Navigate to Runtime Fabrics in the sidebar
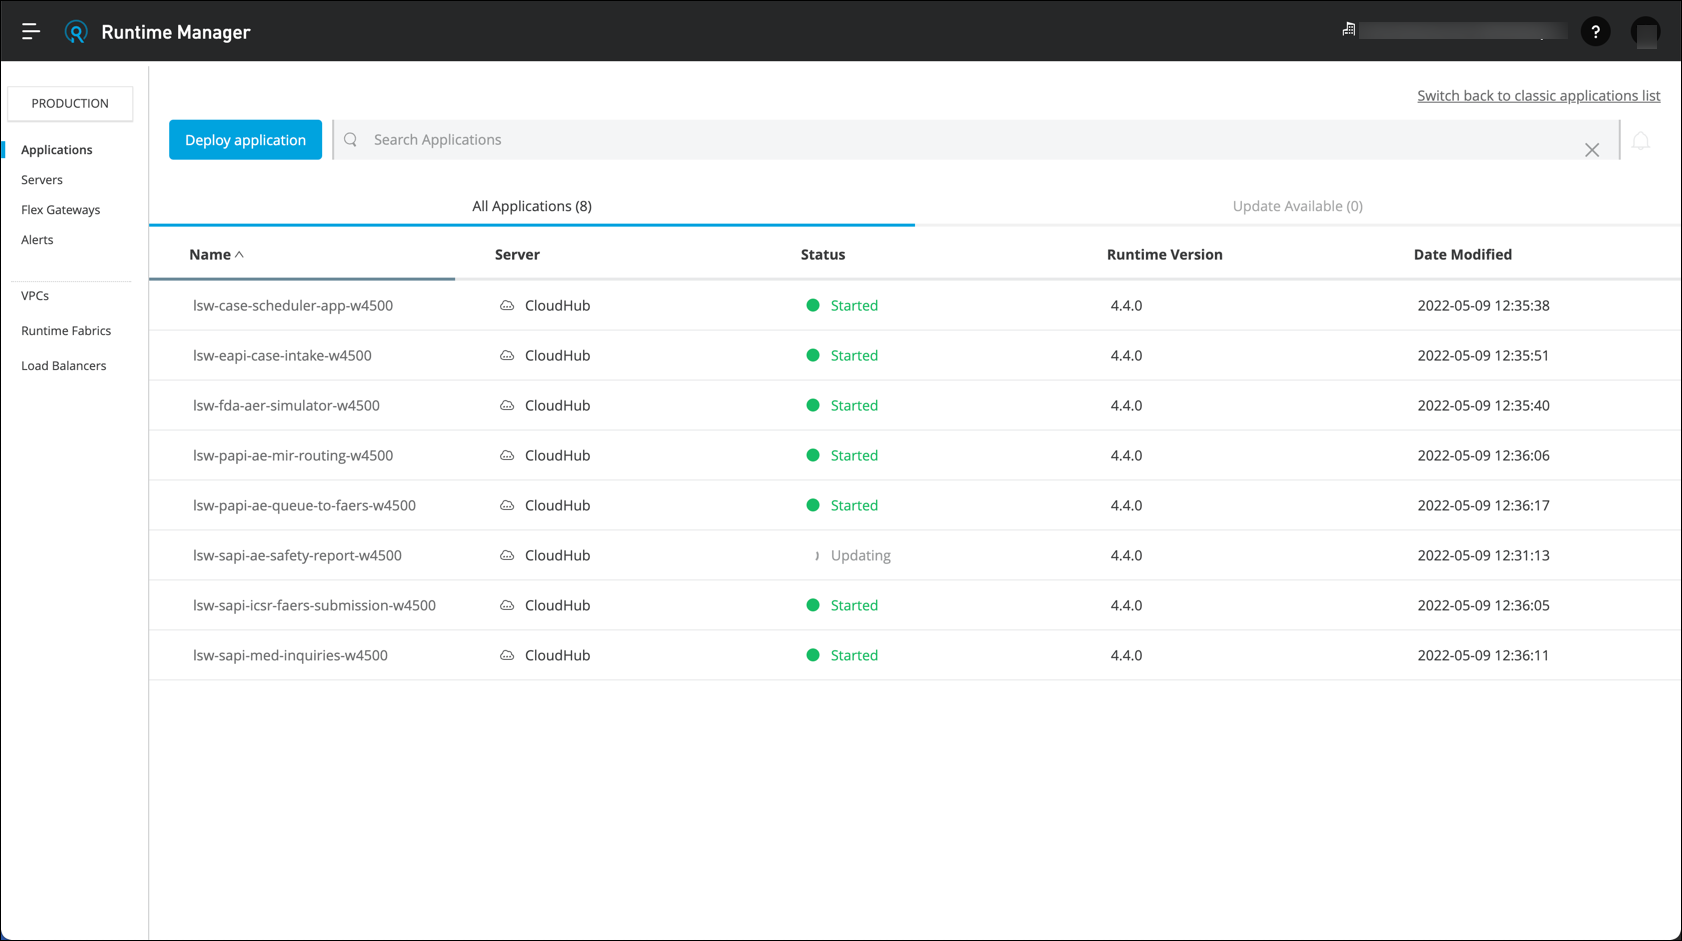Viewport: 1682px width, 941px height. pos(66,330)
